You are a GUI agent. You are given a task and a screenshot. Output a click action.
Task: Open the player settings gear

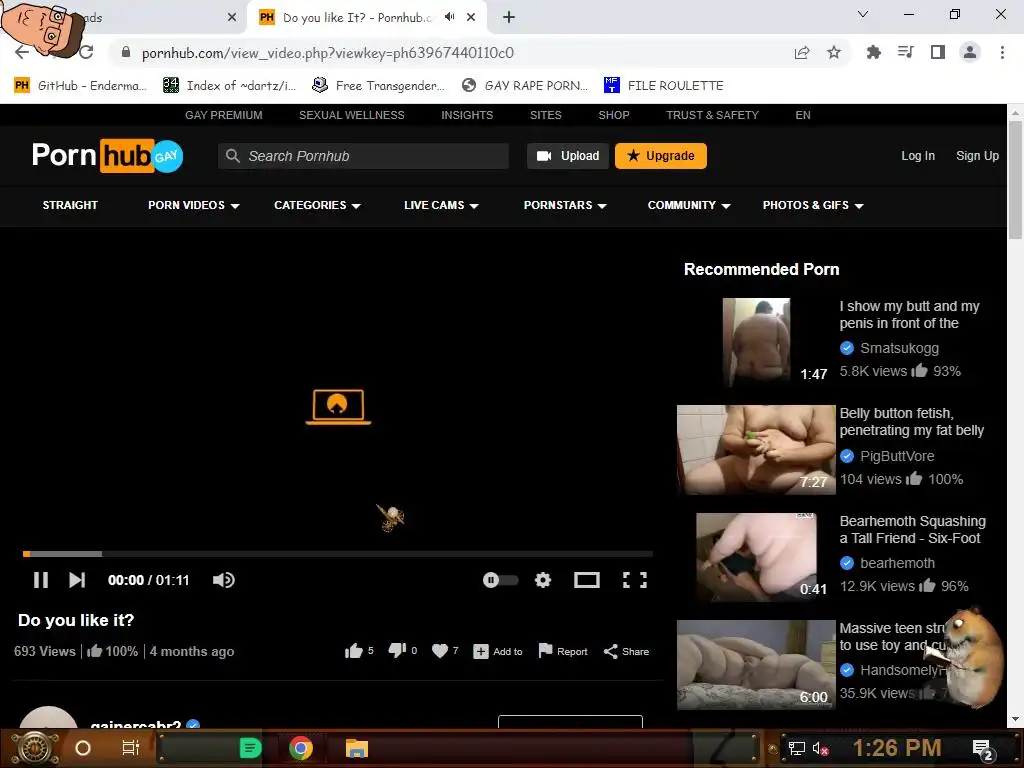[543, 580]
